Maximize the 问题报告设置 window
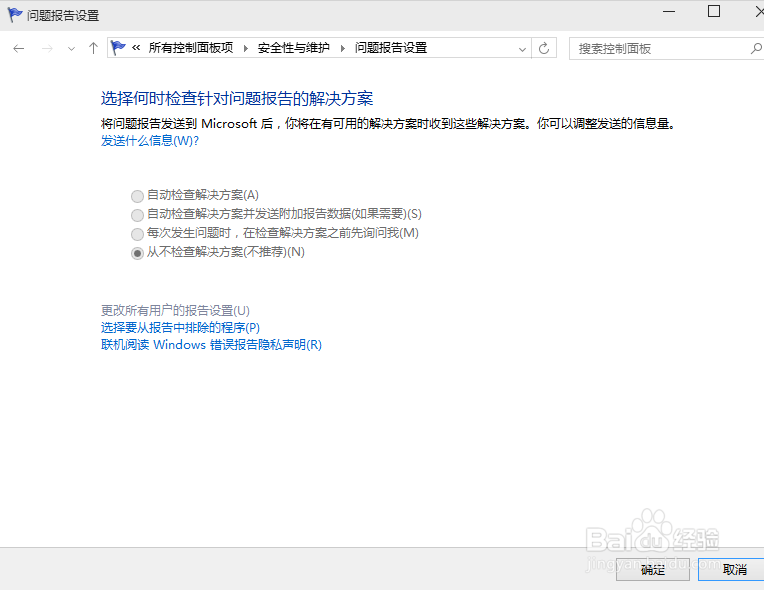764x590 pixels. (714, 12)
